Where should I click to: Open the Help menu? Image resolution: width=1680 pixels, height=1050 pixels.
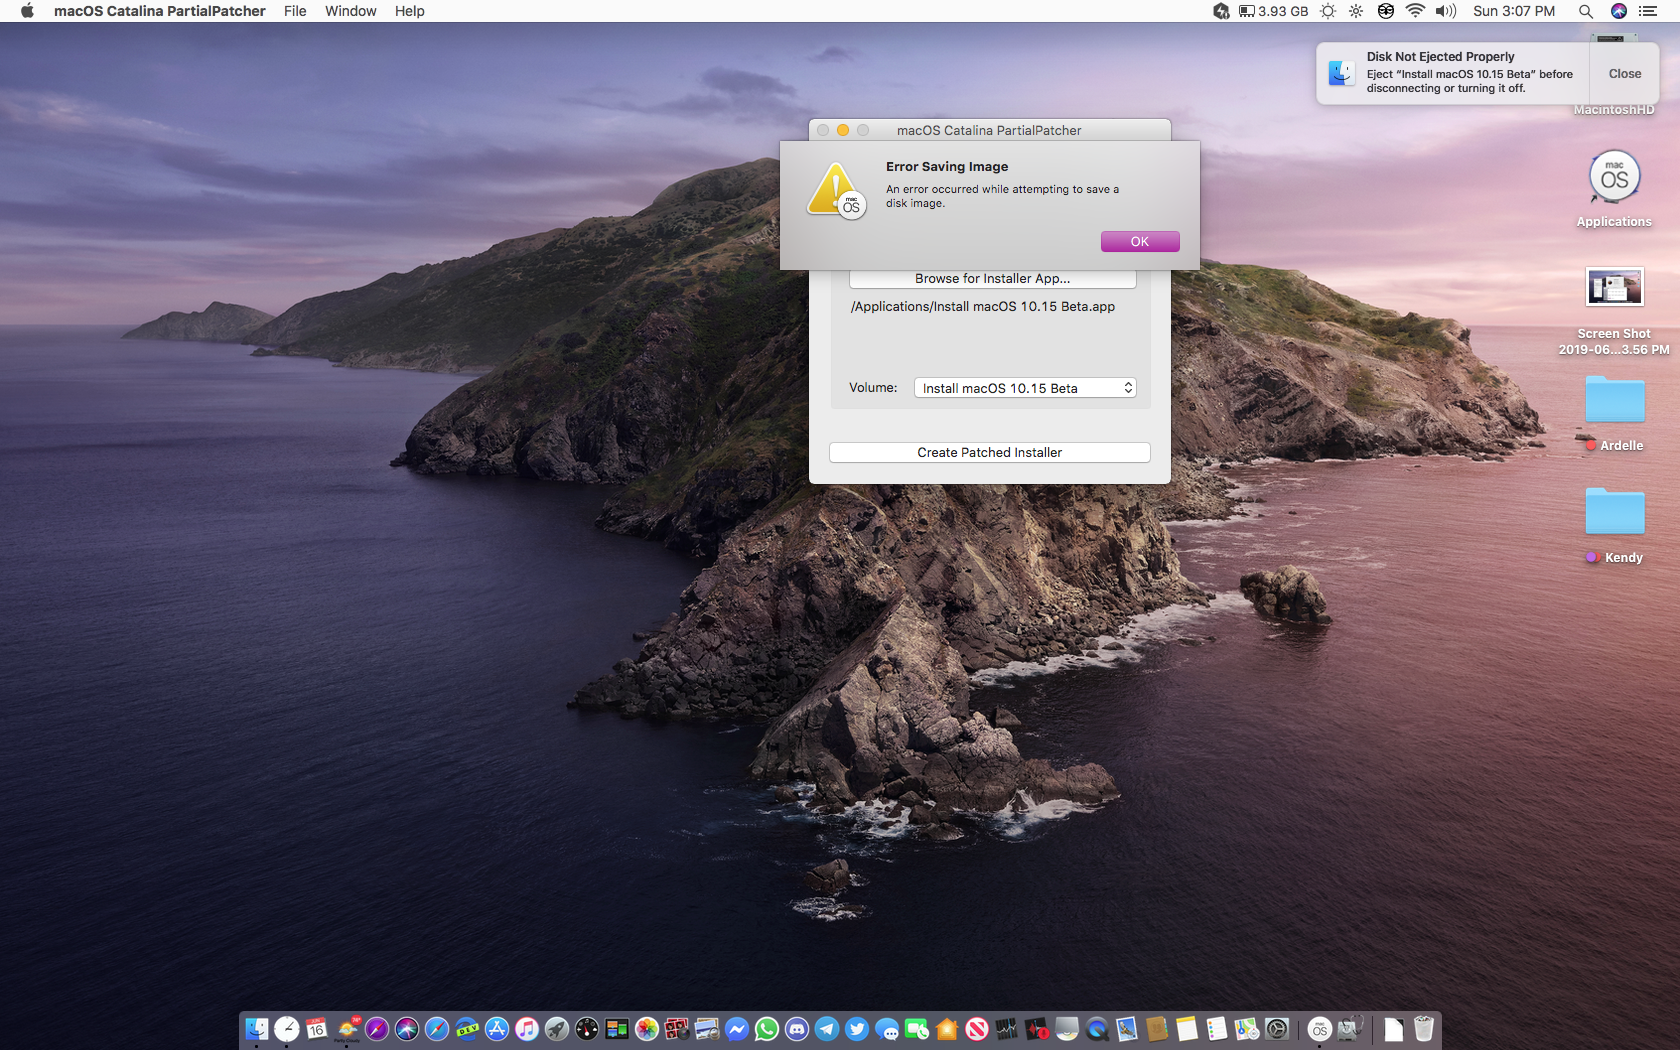pos(409,11)
